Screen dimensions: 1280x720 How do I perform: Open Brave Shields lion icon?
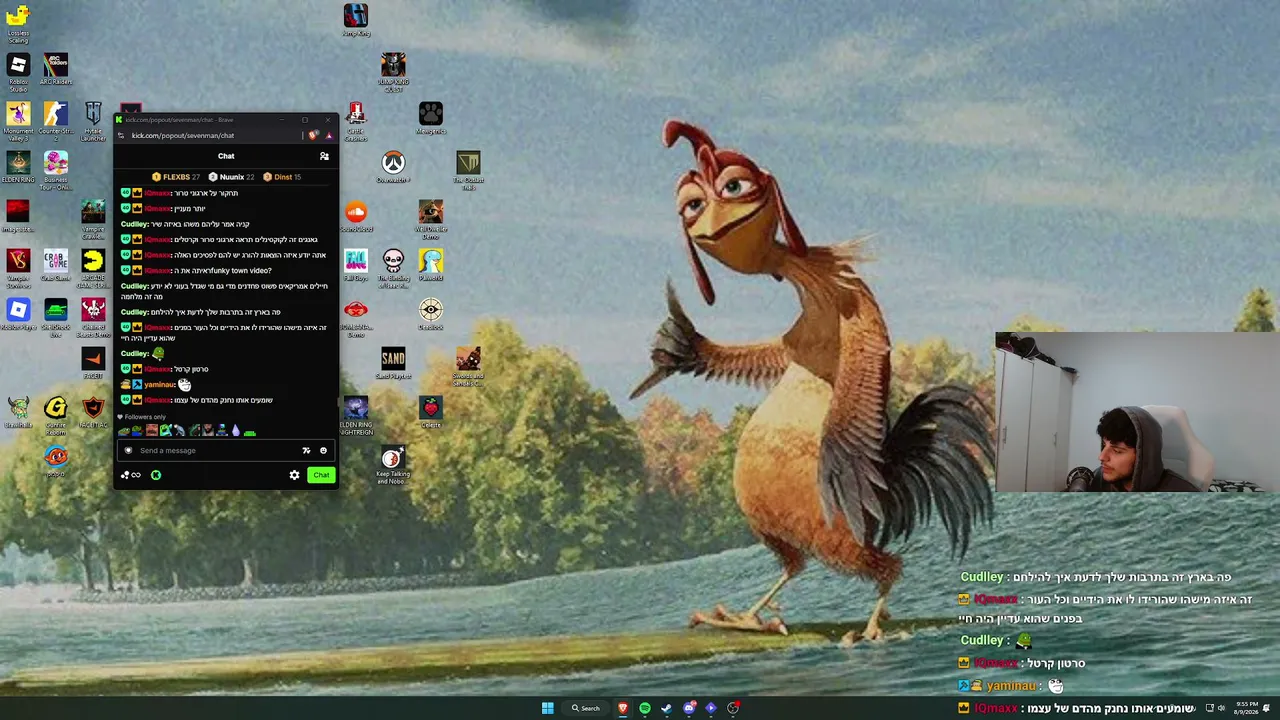tap(314, 135)
